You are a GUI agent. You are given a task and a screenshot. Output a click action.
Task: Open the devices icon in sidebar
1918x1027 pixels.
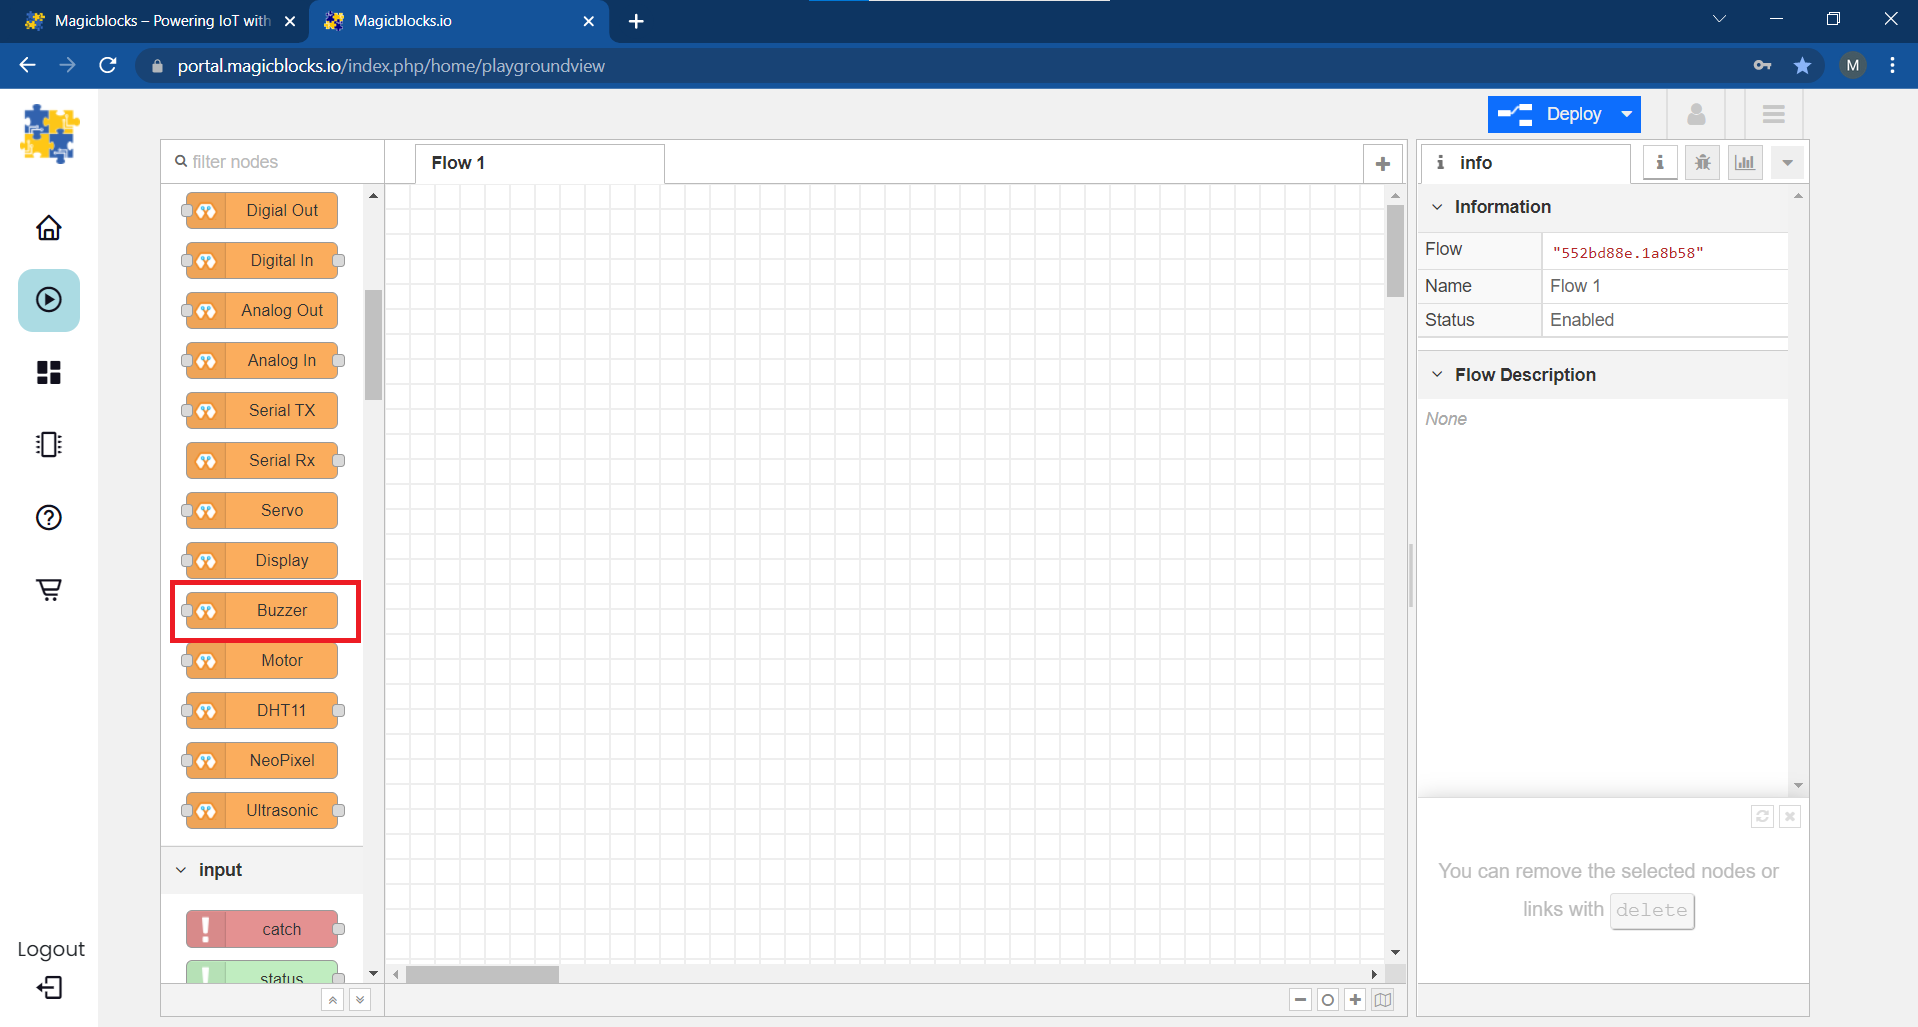pyautogui.click(x=48, y=445)
